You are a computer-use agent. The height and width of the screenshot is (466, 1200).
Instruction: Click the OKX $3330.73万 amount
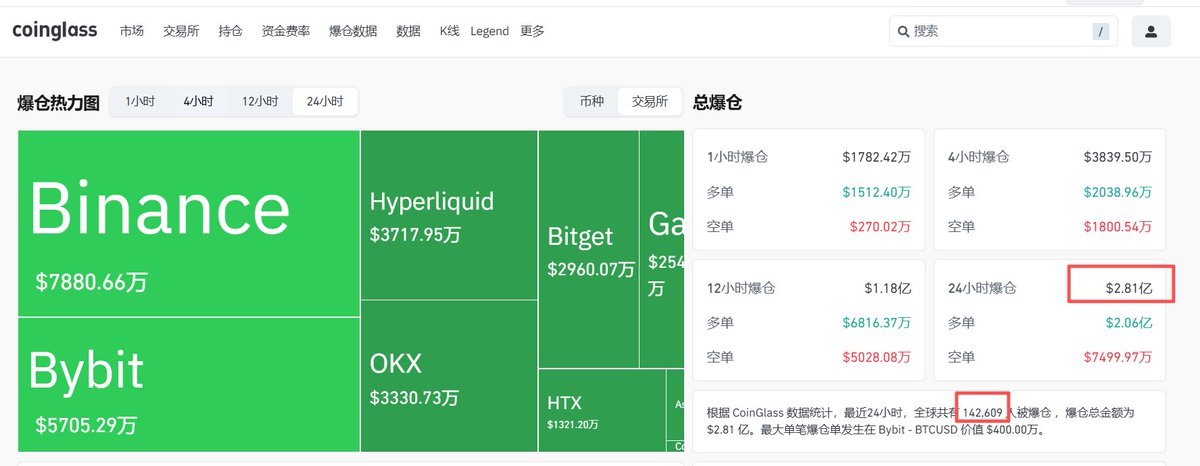pyautogui.click(x=415, y=397)
